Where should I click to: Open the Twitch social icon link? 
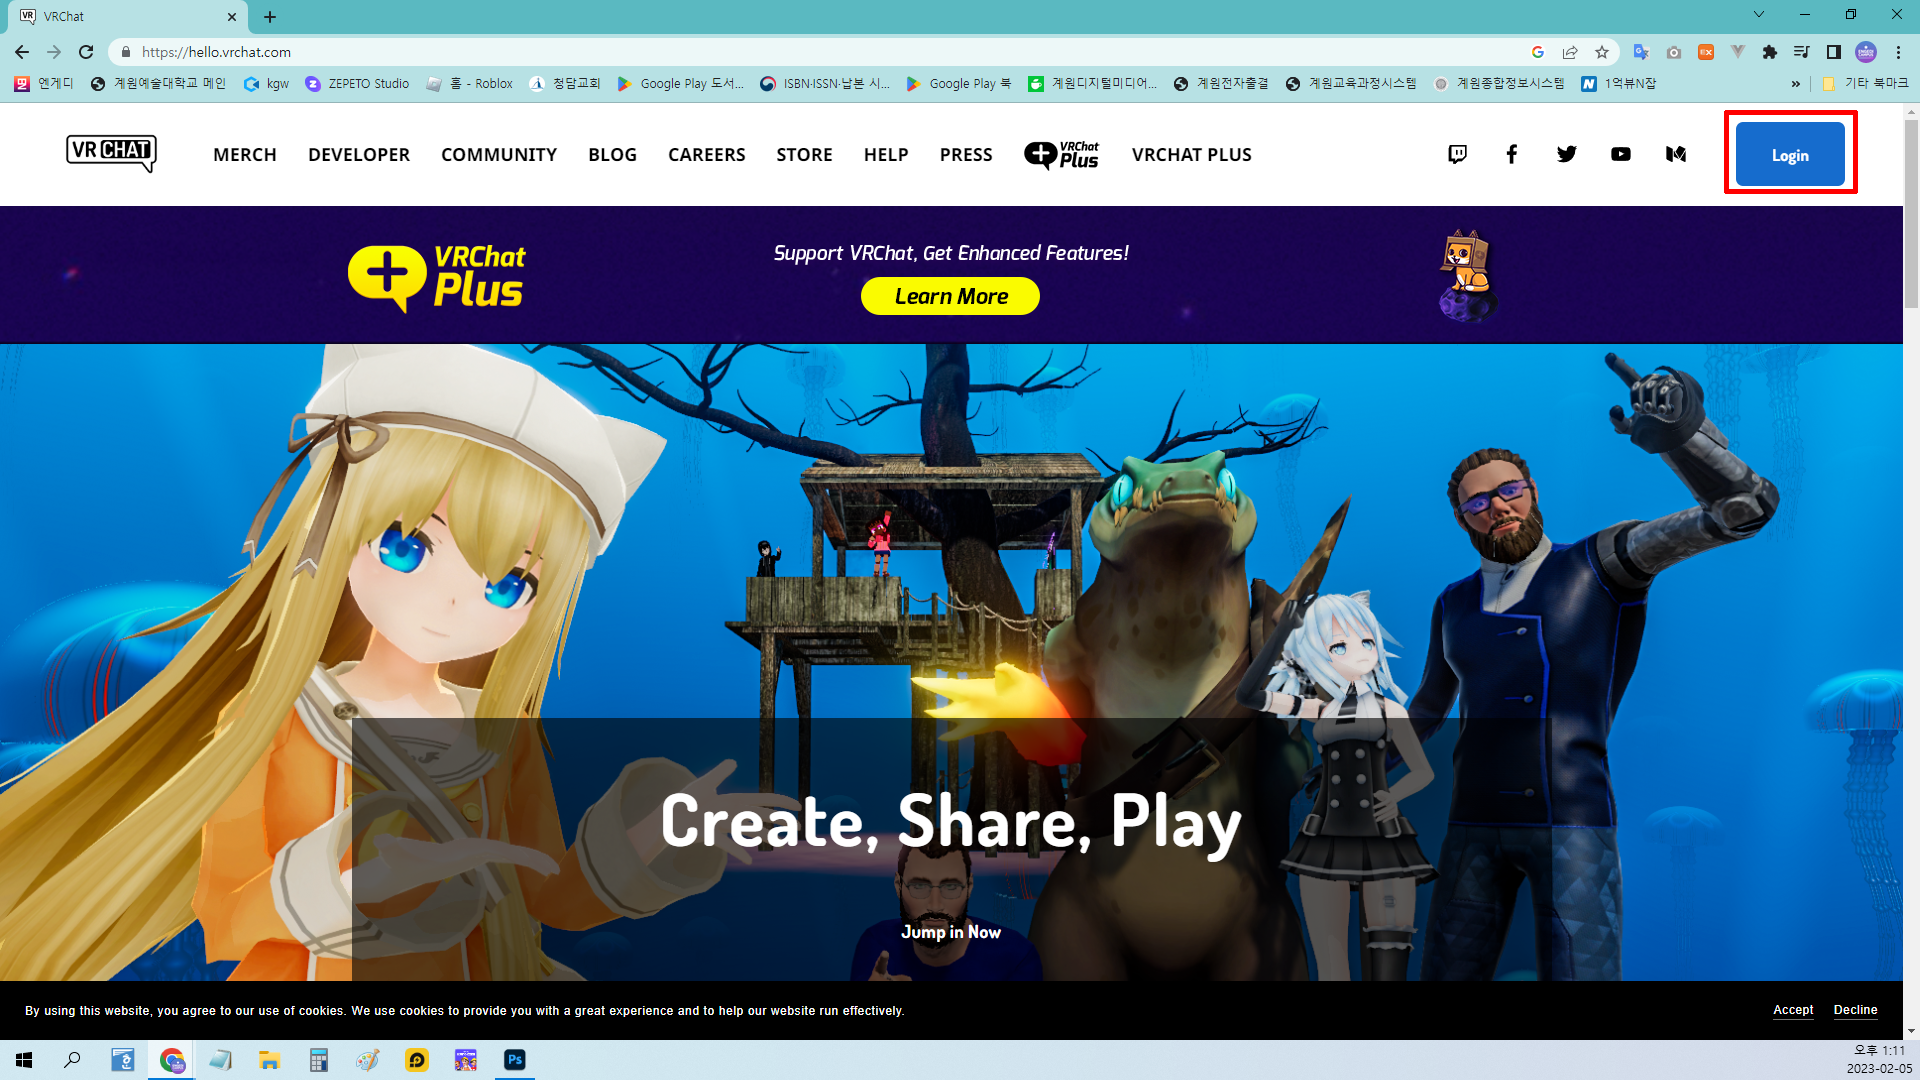[1457, 154]
